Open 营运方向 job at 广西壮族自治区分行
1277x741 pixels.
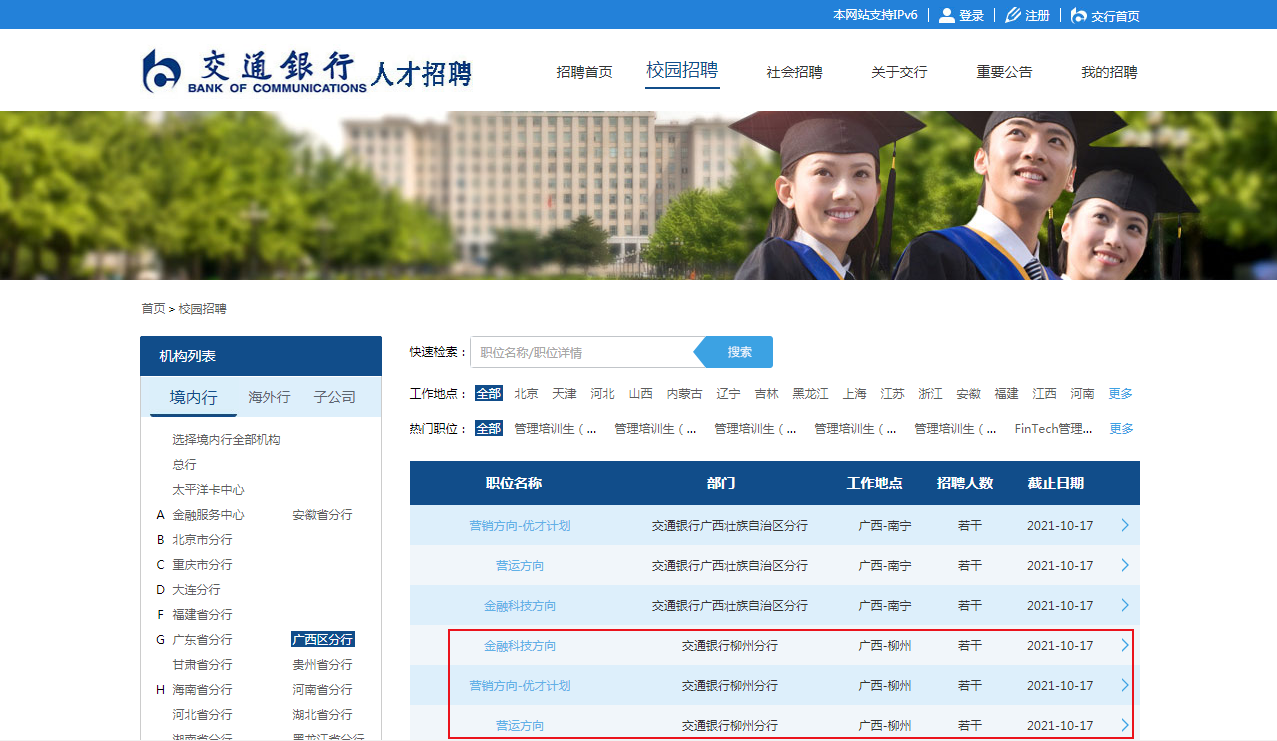[x=520, y=566]
